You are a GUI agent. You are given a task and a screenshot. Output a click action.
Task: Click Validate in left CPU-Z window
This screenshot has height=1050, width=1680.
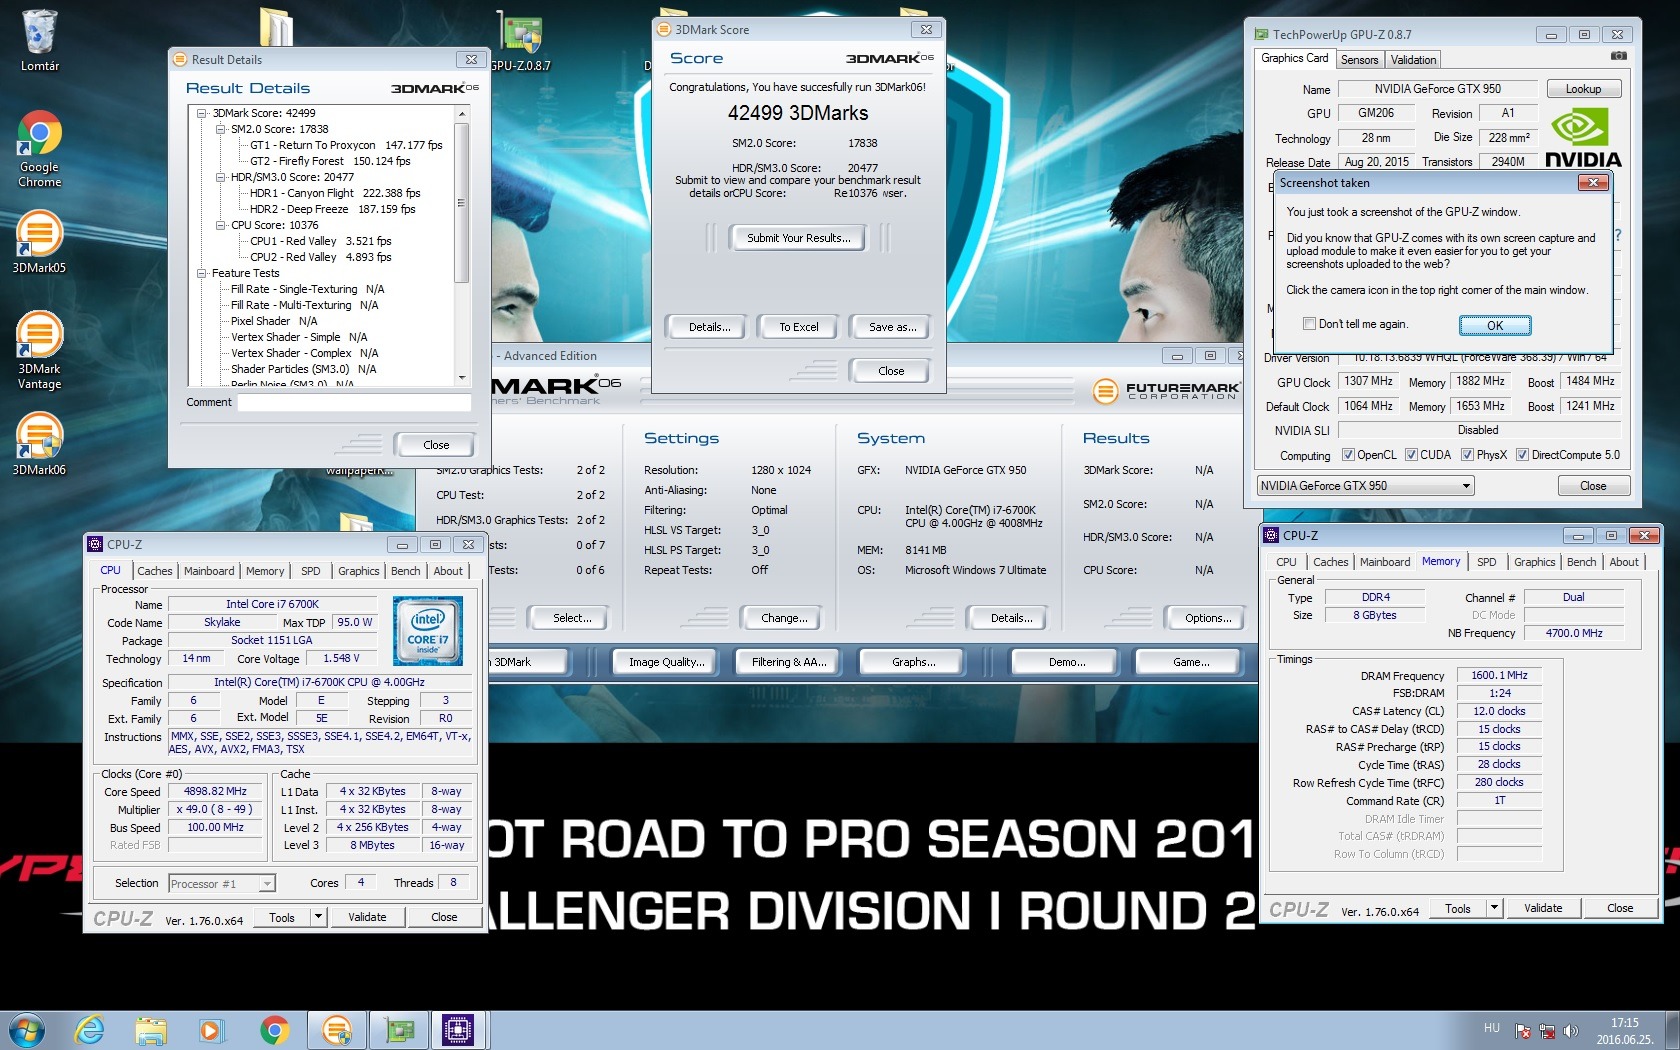[367, 917]
